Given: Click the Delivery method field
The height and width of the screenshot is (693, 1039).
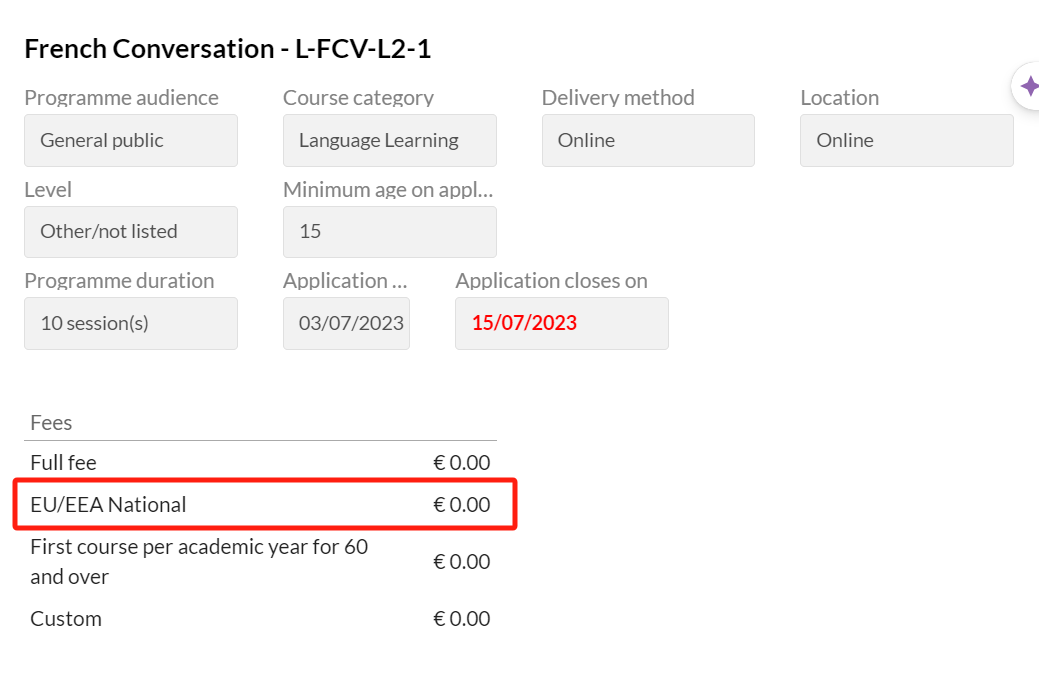Looking at the screenshot, I should coord(648,140).
